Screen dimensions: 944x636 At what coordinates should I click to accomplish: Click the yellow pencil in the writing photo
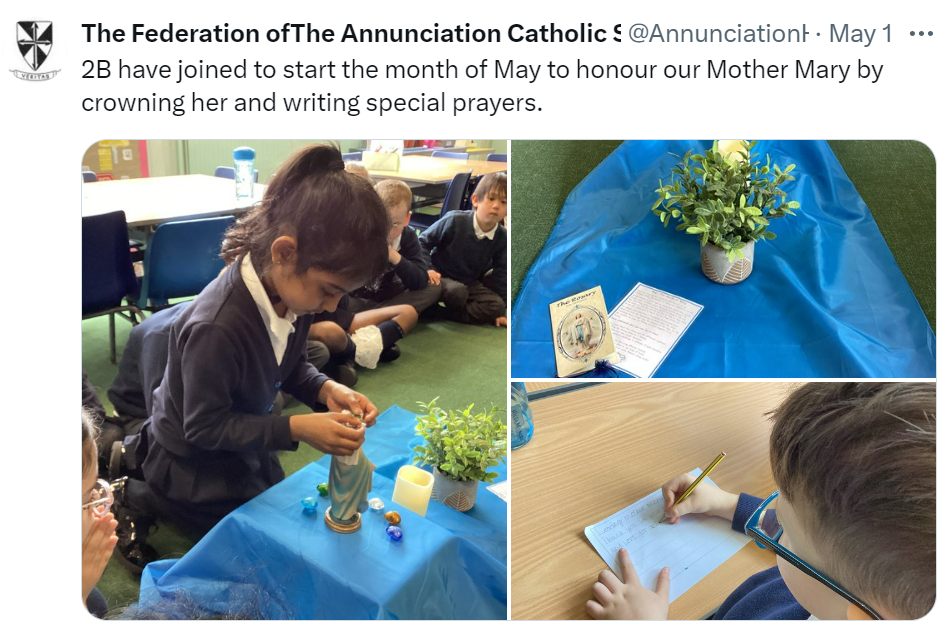(x=693, y=487)
